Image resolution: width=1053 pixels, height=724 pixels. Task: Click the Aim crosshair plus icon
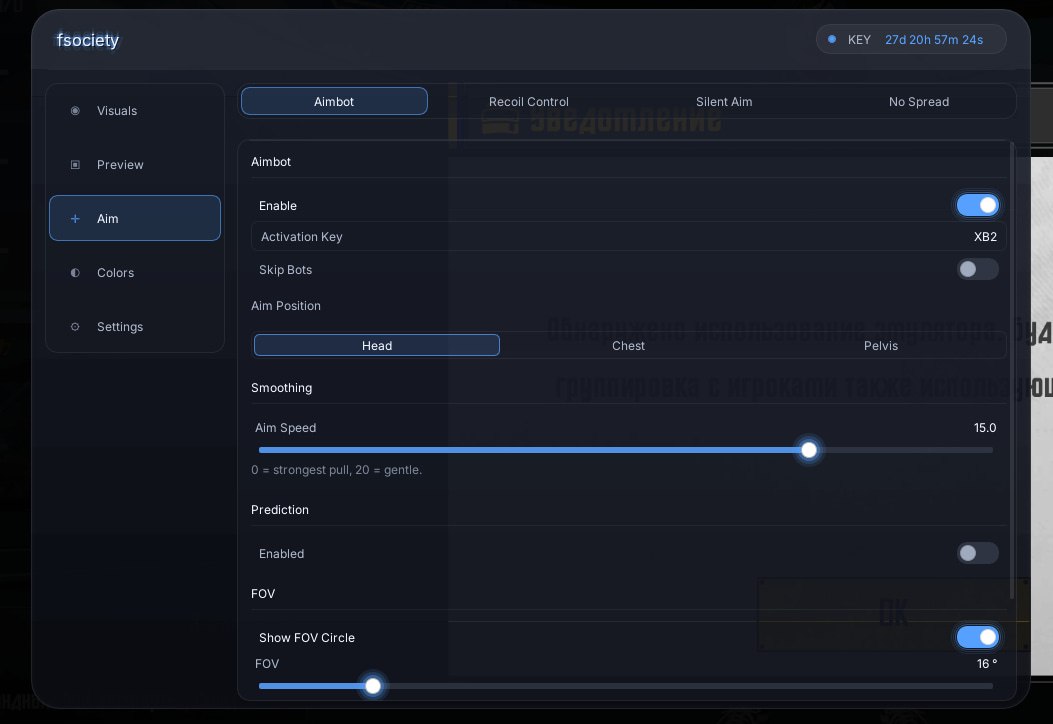click(x=75, y=219)
